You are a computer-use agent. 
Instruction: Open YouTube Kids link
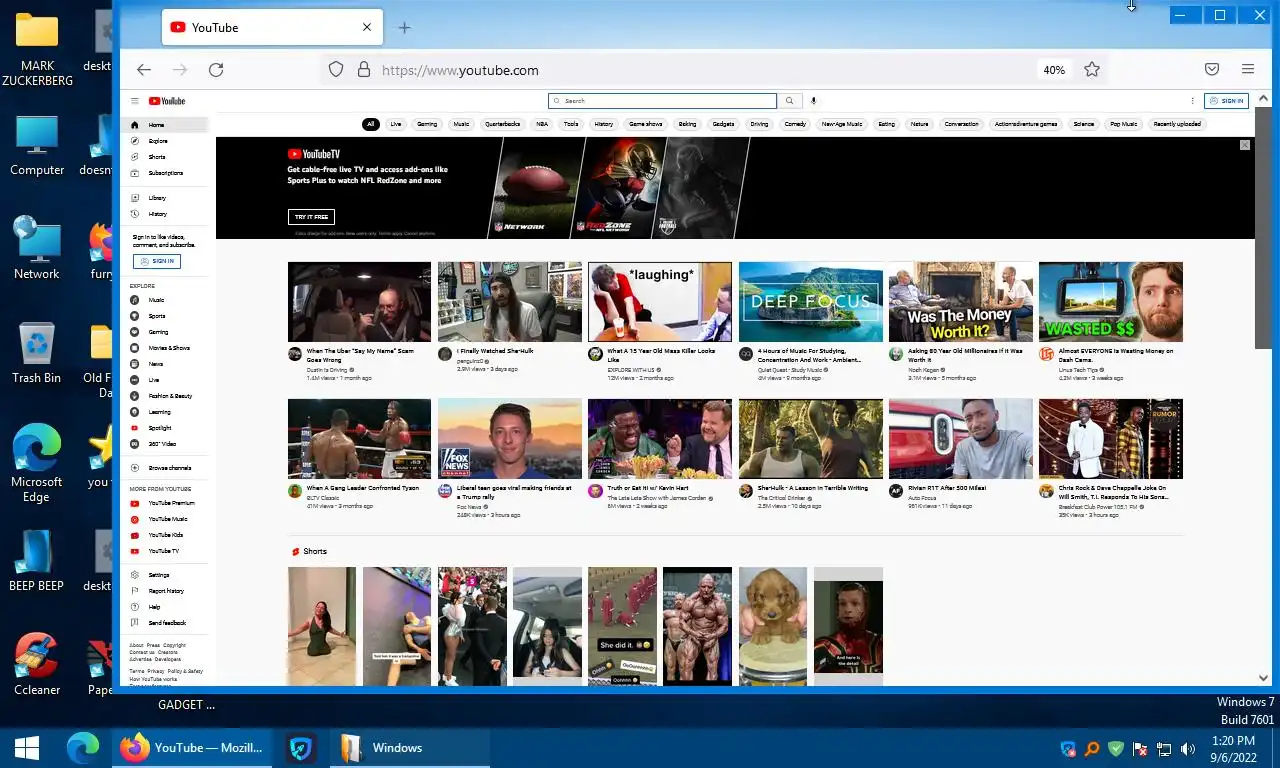point(165,535)
